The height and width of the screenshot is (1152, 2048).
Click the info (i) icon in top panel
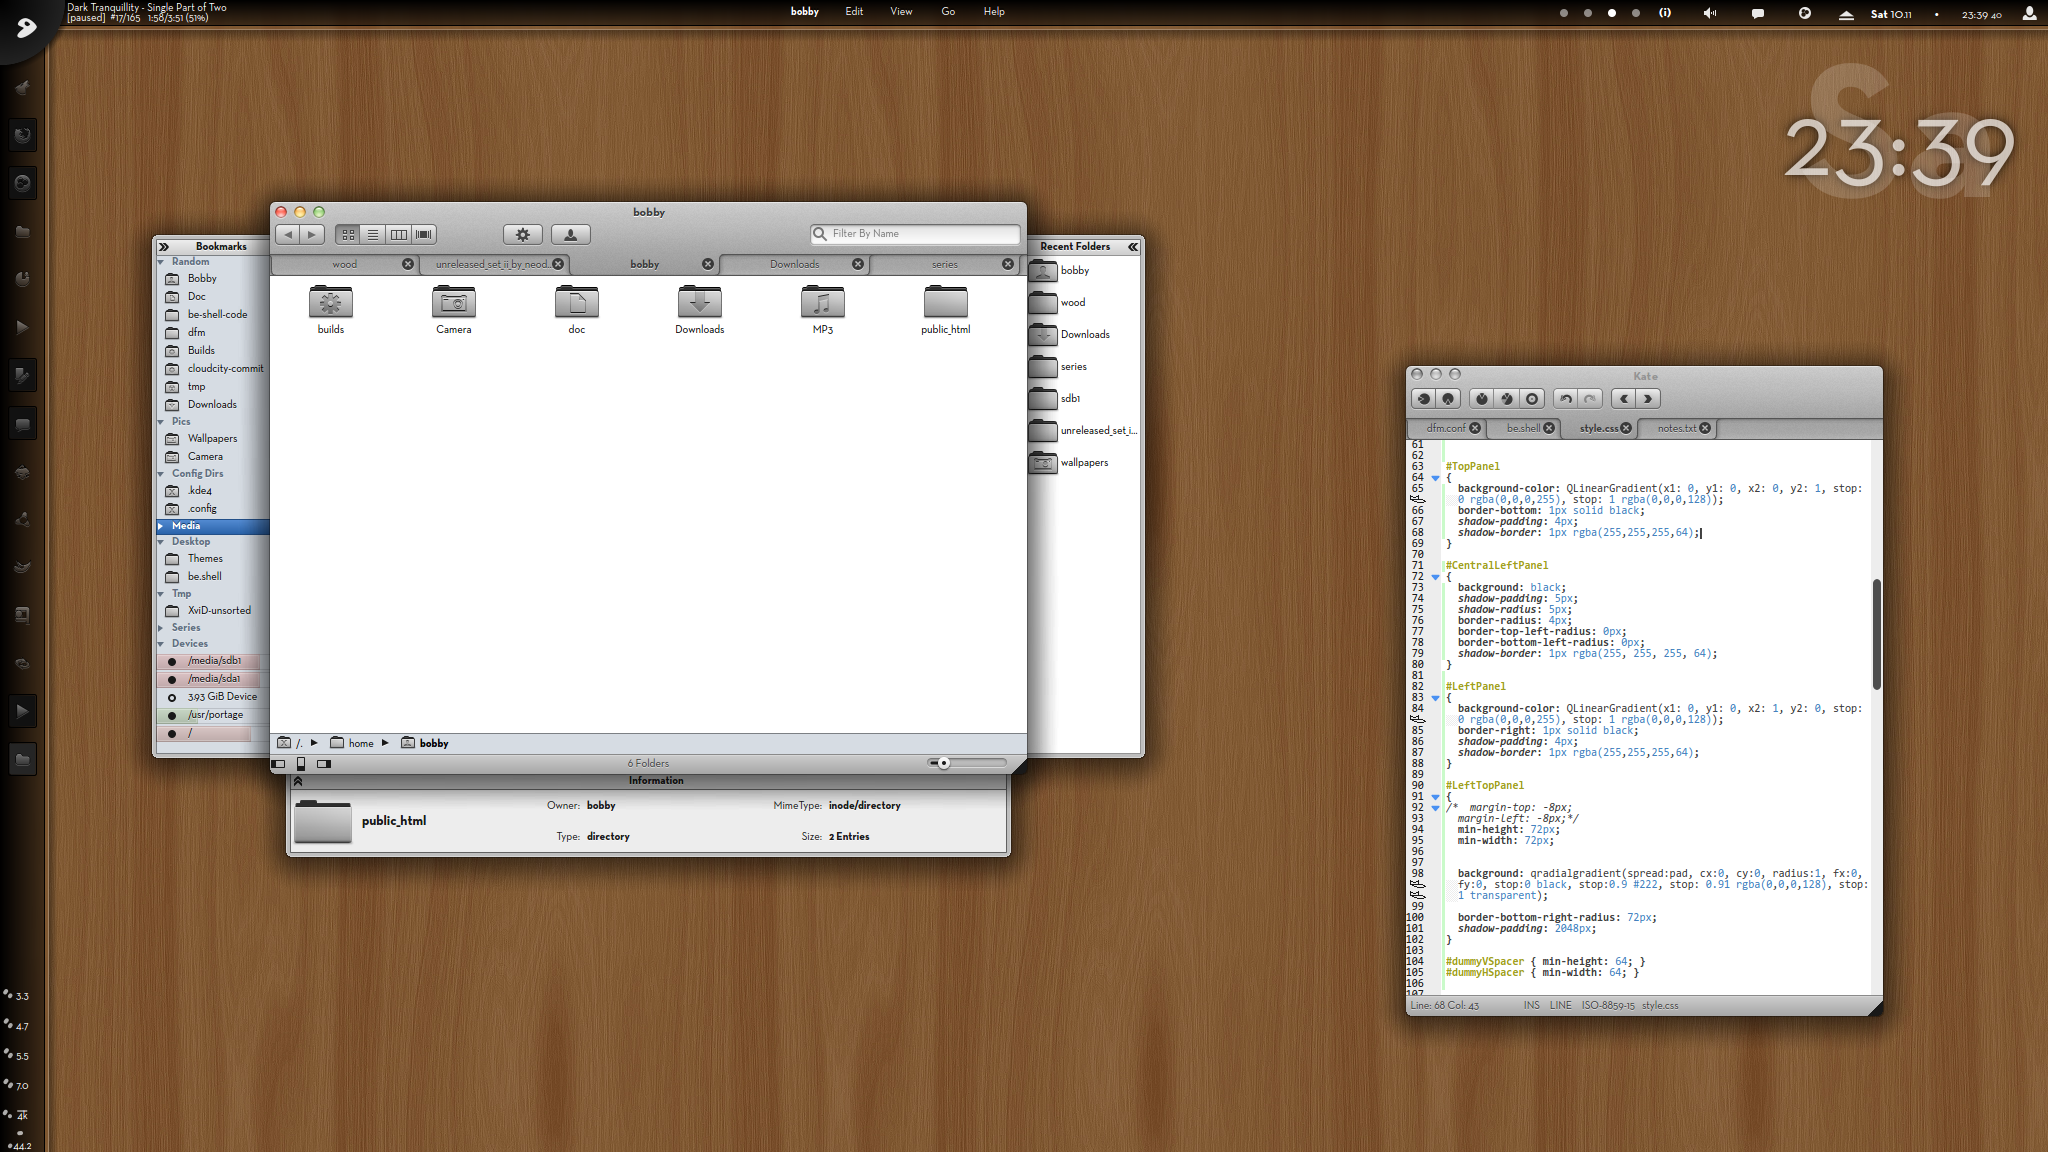coord(1665,13)
